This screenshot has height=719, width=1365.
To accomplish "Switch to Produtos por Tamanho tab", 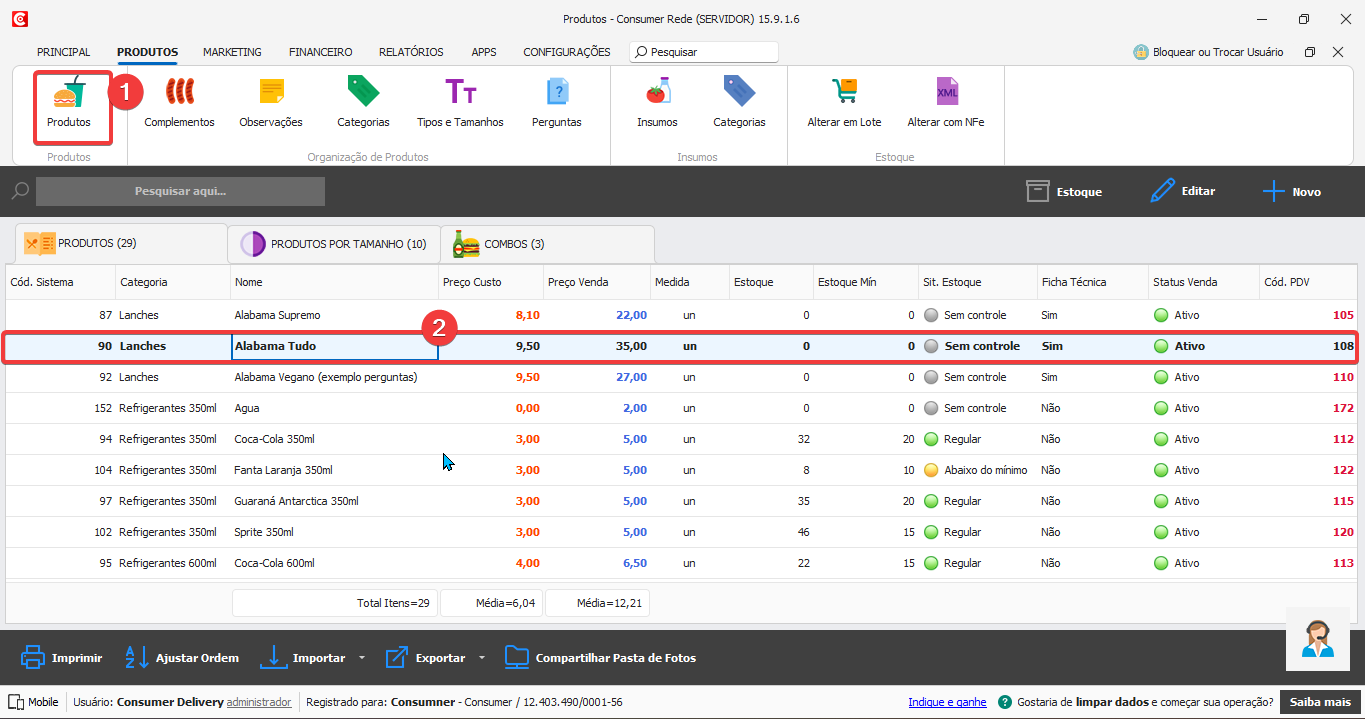I will tap(333, 244).
